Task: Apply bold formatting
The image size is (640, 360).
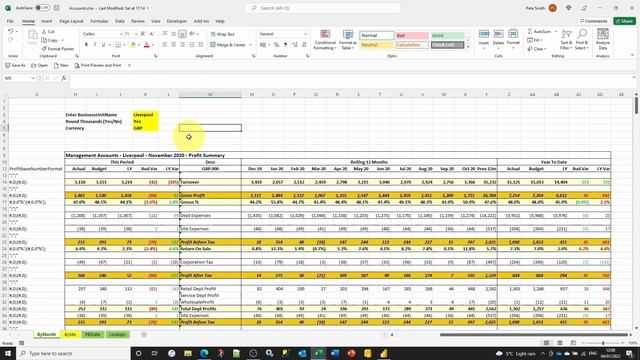Action: point(86,44)
